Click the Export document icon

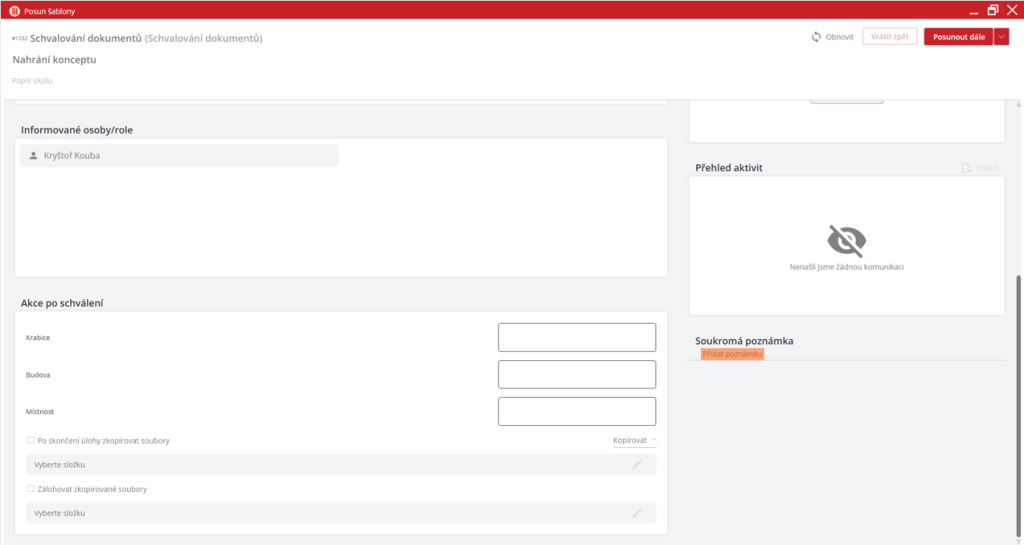coord(966,168)
